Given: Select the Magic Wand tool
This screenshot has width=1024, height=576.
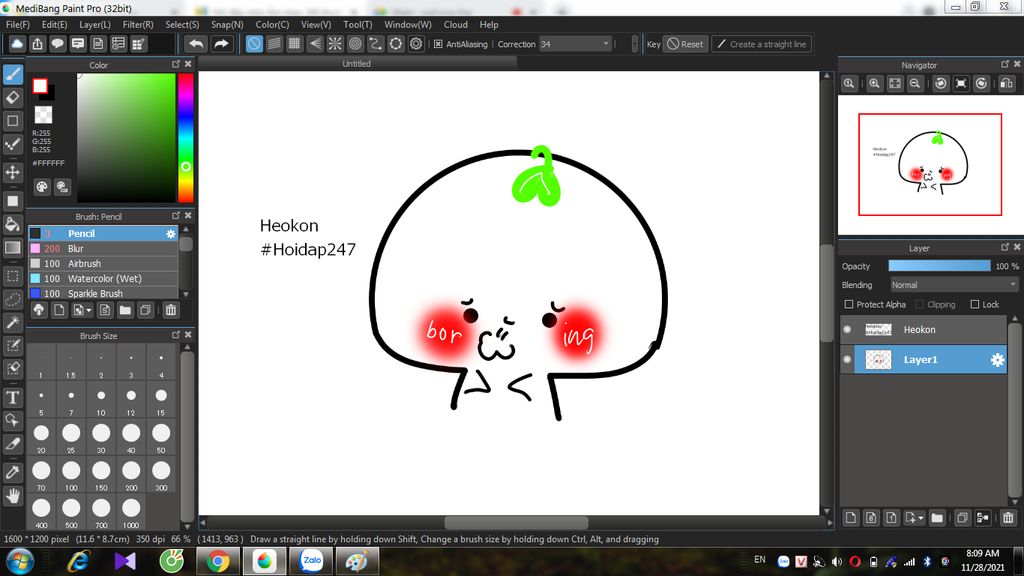Looking at the screenshot, I should 12,323.
